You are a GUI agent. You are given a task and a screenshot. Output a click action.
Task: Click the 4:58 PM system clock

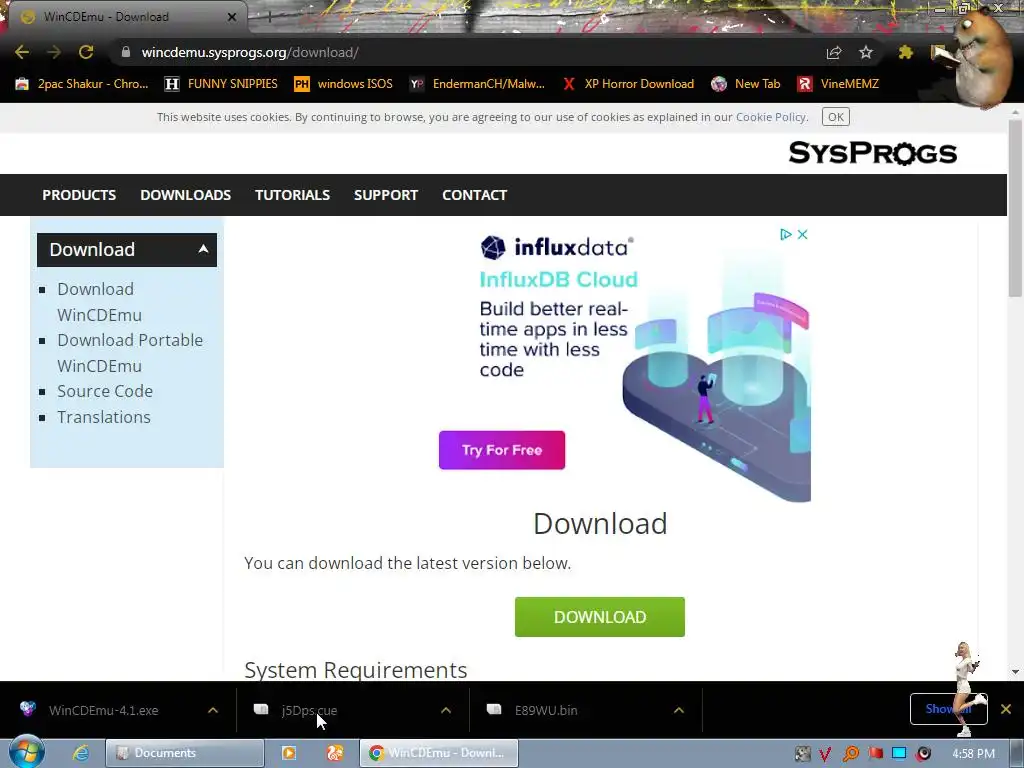pos(973,754)
